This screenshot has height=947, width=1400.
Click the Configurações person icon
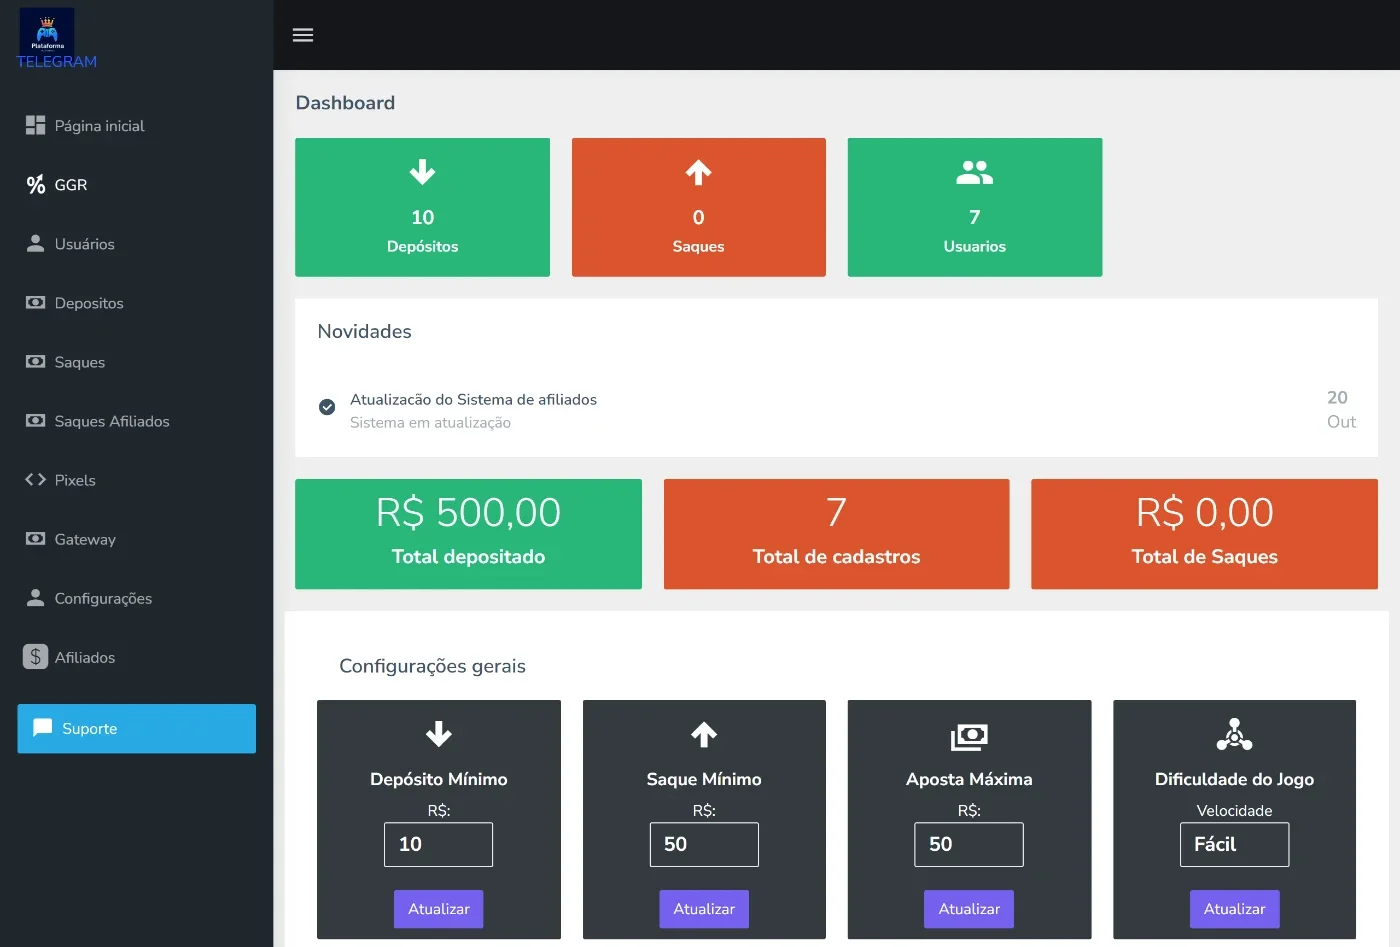[x=35, y=597]
